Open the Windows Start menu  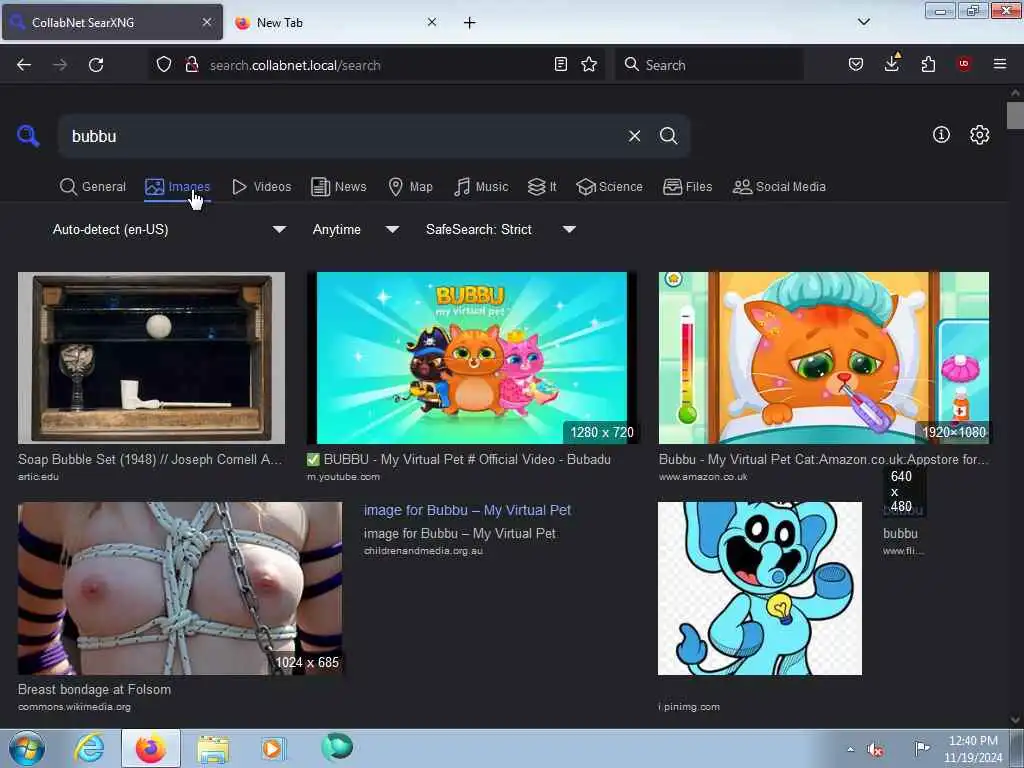[x=27, y=748]
